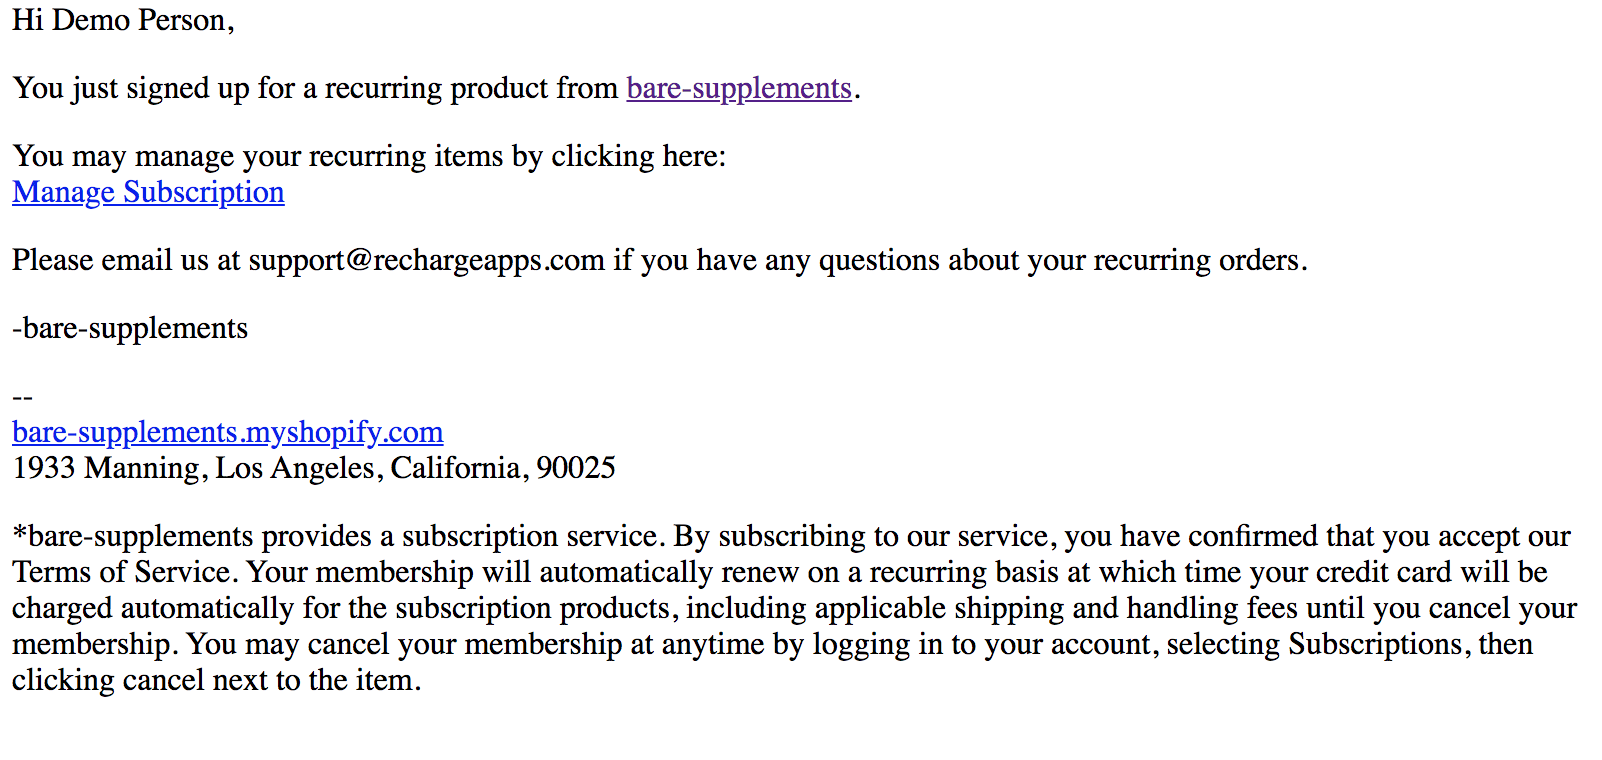
Task: Open the bare-supplements link in first sentence
Action: pos(738,89)
